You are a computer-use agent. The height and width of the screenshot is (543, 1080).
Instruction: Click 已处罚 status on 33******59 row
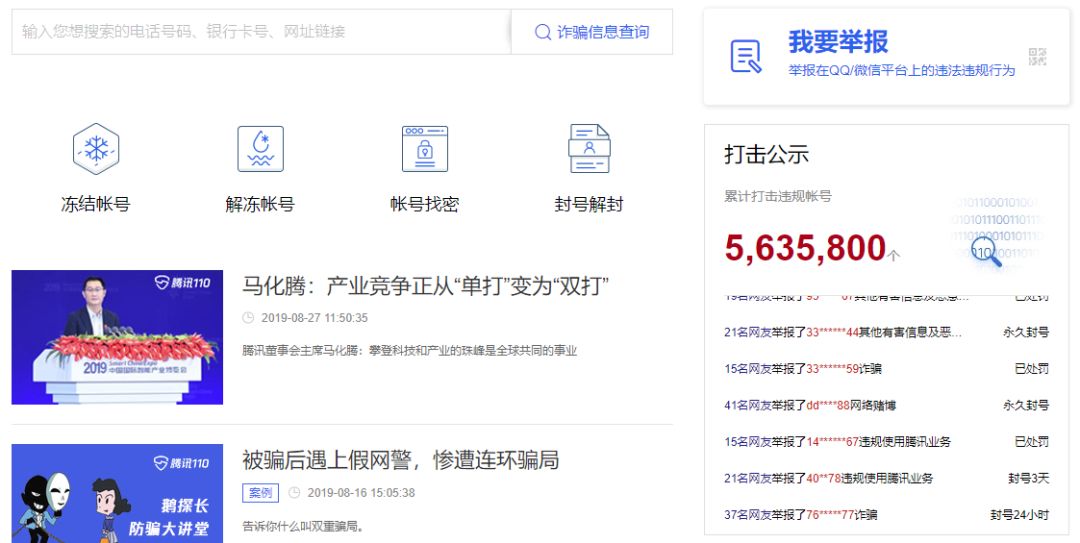[x=1032, y=369]
